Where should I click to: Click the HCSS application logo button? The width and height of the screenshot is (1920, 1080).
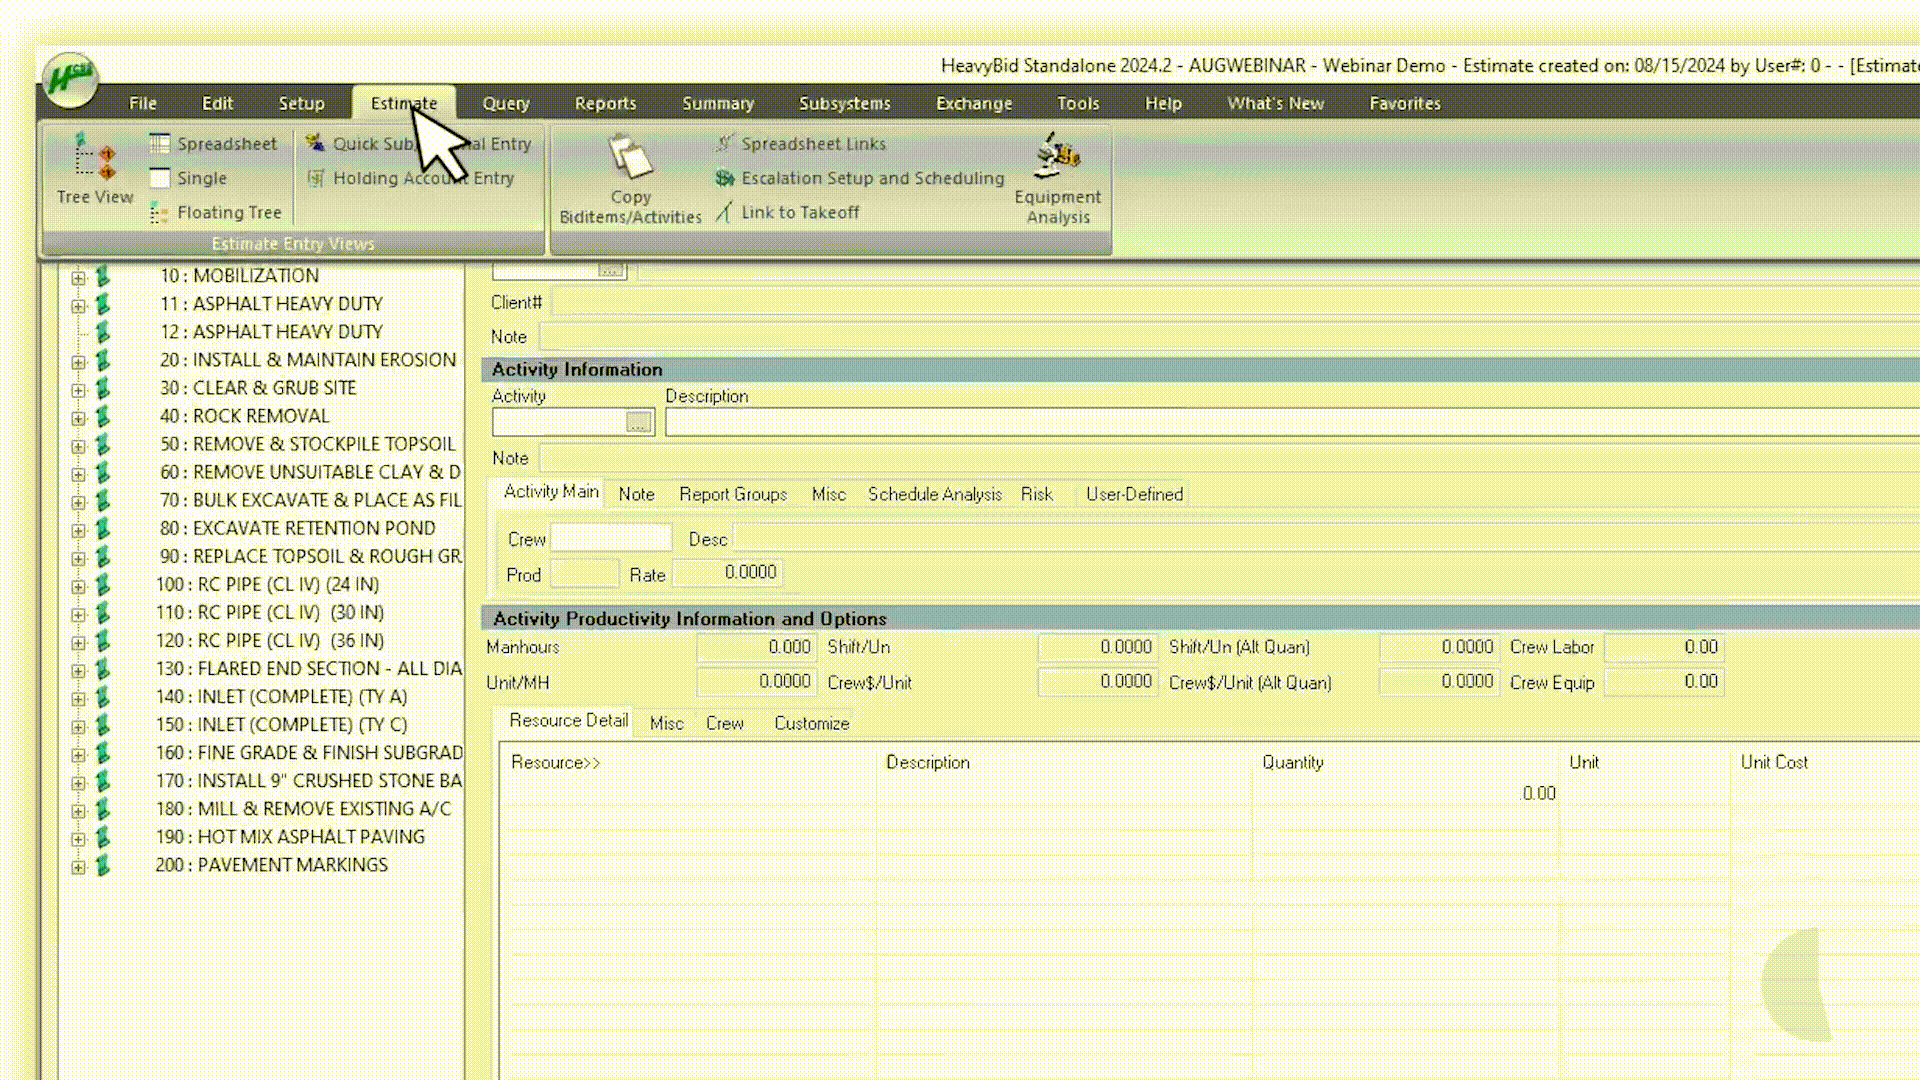(70, 78)
